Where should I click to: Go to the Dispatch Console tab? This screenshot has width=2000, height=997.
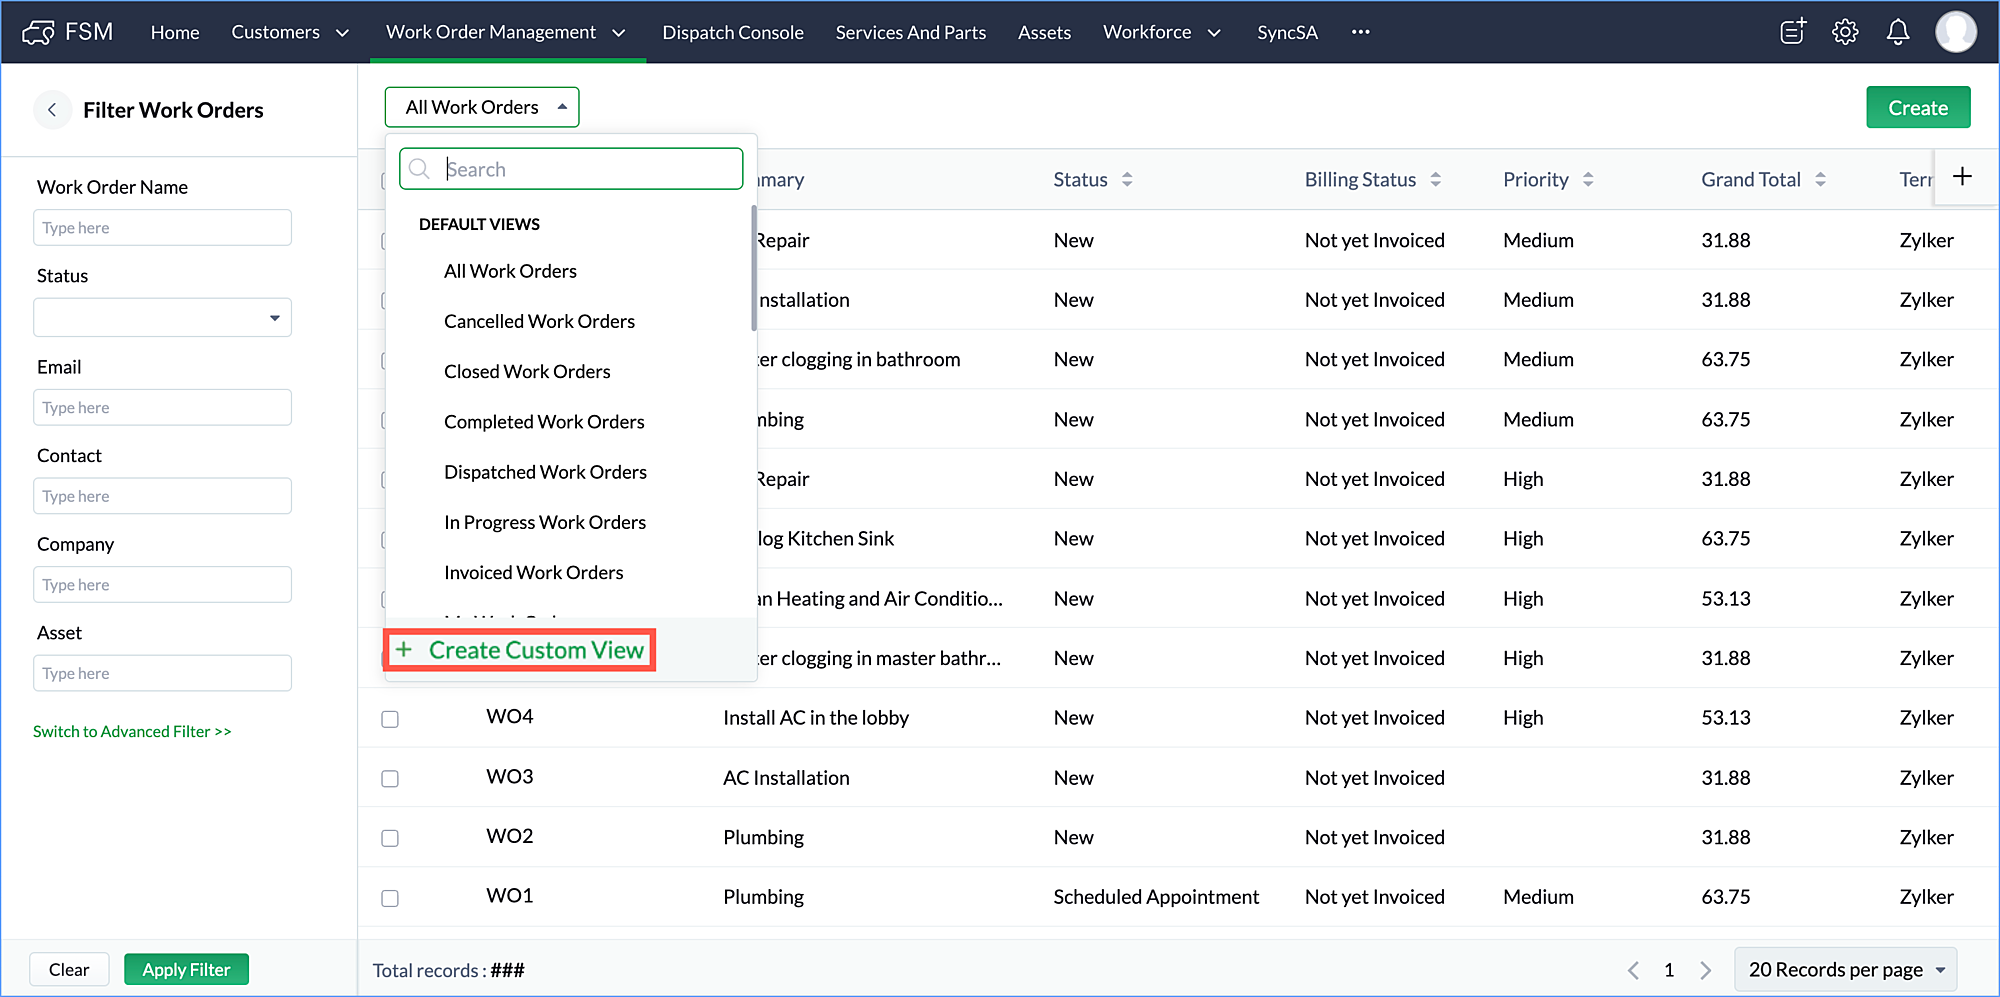point(732,32)
